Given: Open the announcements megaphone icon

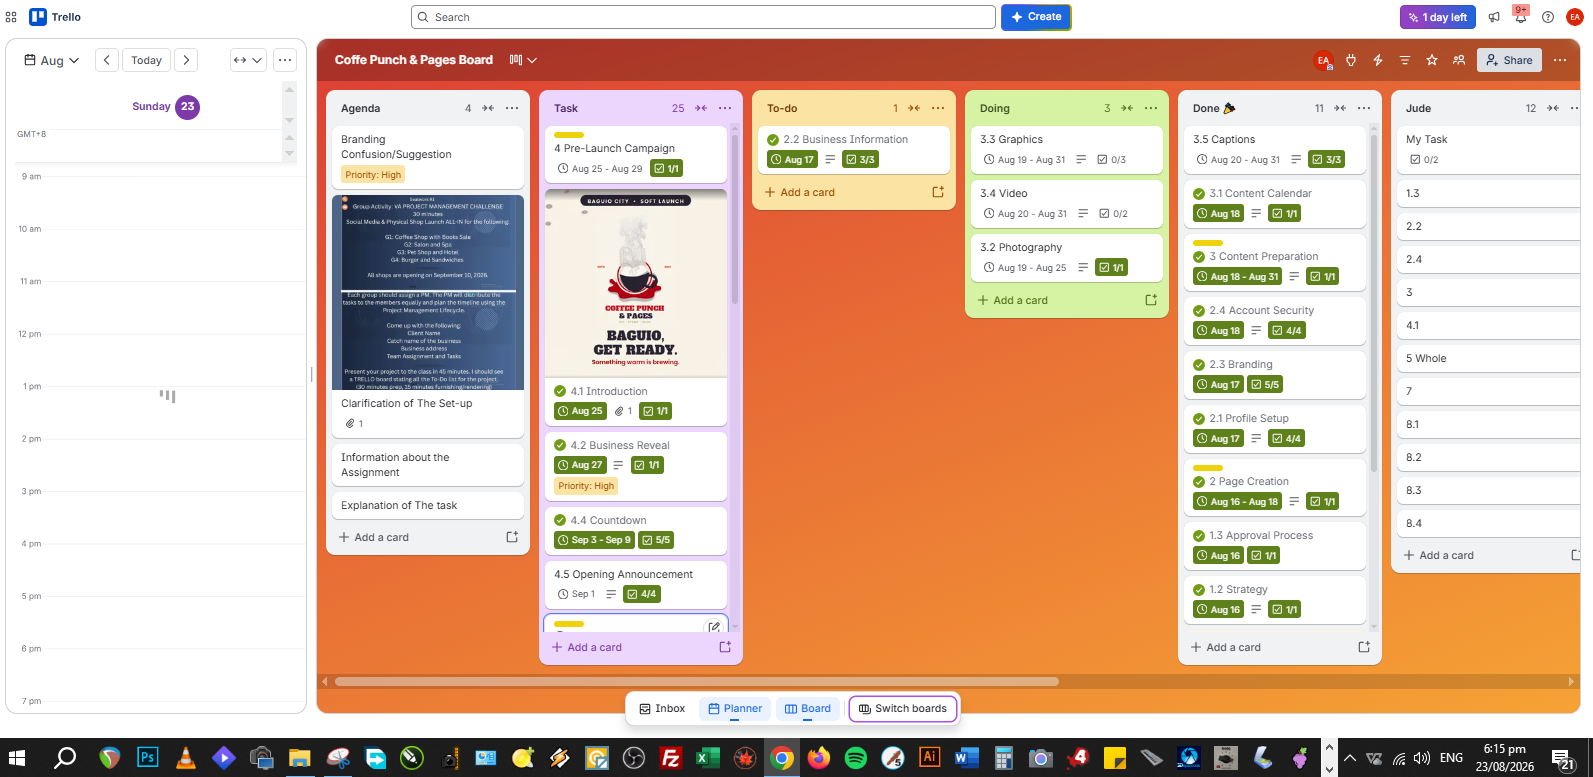Looking at the screenshot, I should pyautogui.click(x=1494, y=17).
